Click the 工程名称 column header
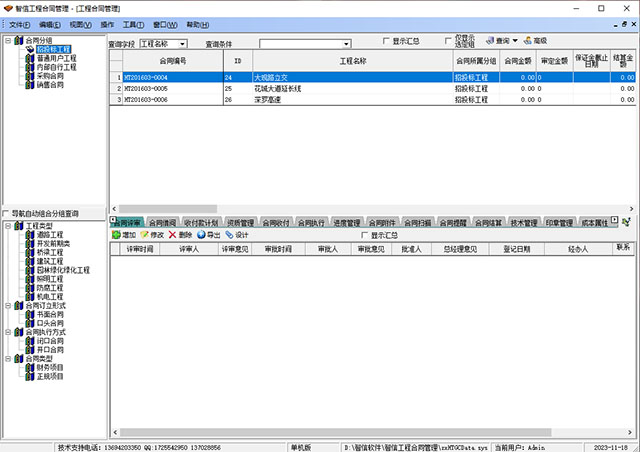Image resolution: width=640 pixels, height=452 pixels. [353, 61]
